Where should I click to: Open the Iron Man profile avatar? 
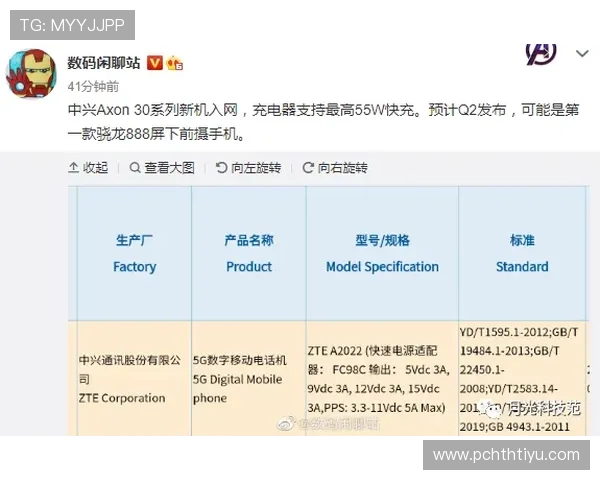(31, 73)
